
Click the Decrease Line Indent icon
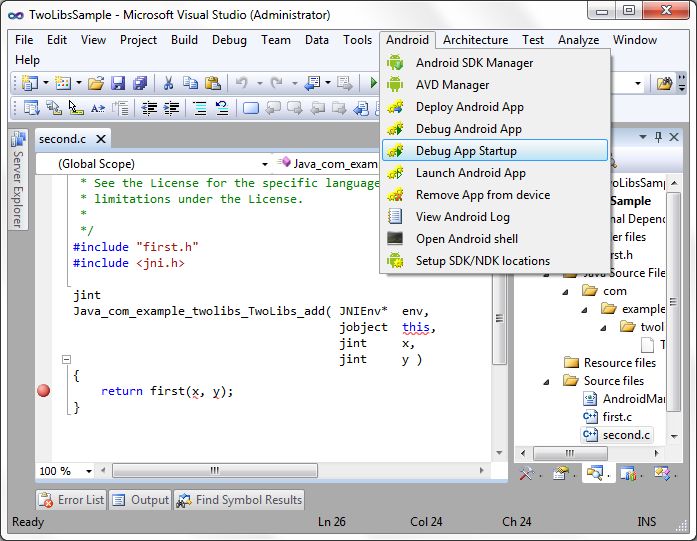pyautogui.click(x=149, y=108)
